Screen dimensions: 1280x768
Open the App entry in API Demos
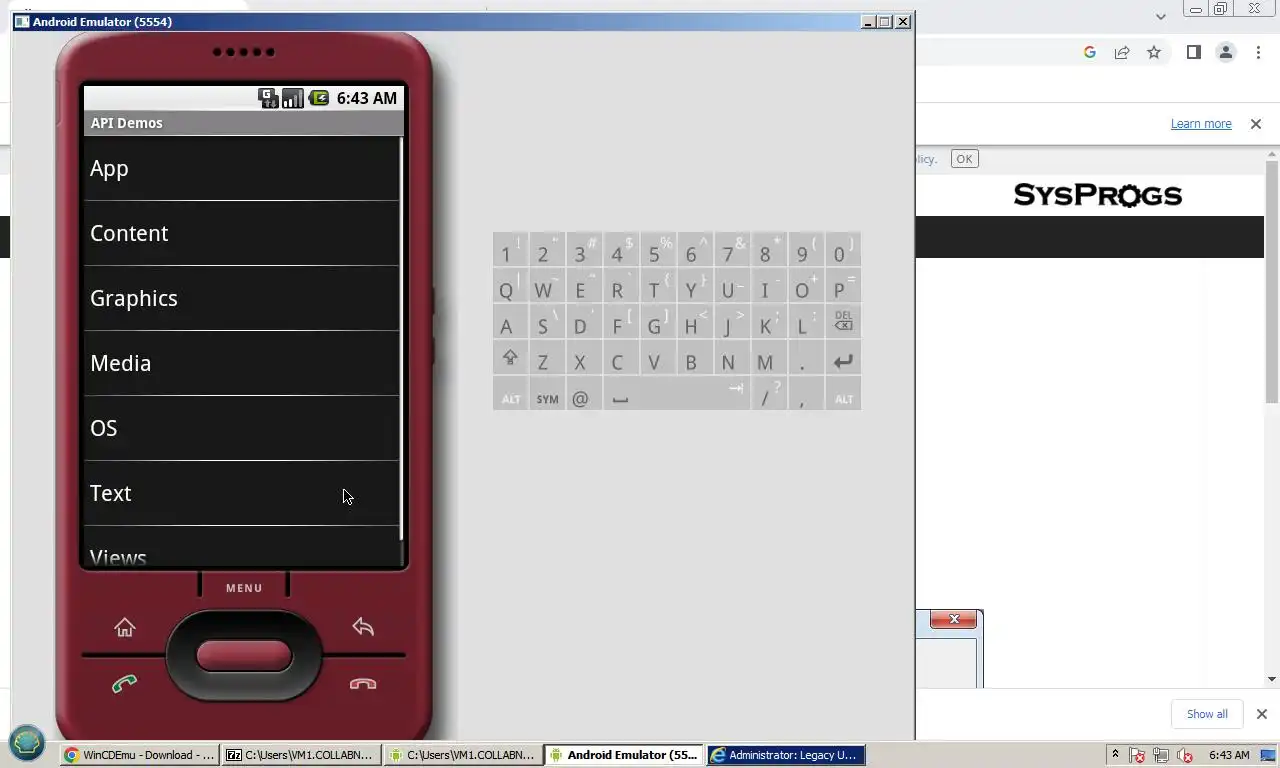tap(241, 168)
